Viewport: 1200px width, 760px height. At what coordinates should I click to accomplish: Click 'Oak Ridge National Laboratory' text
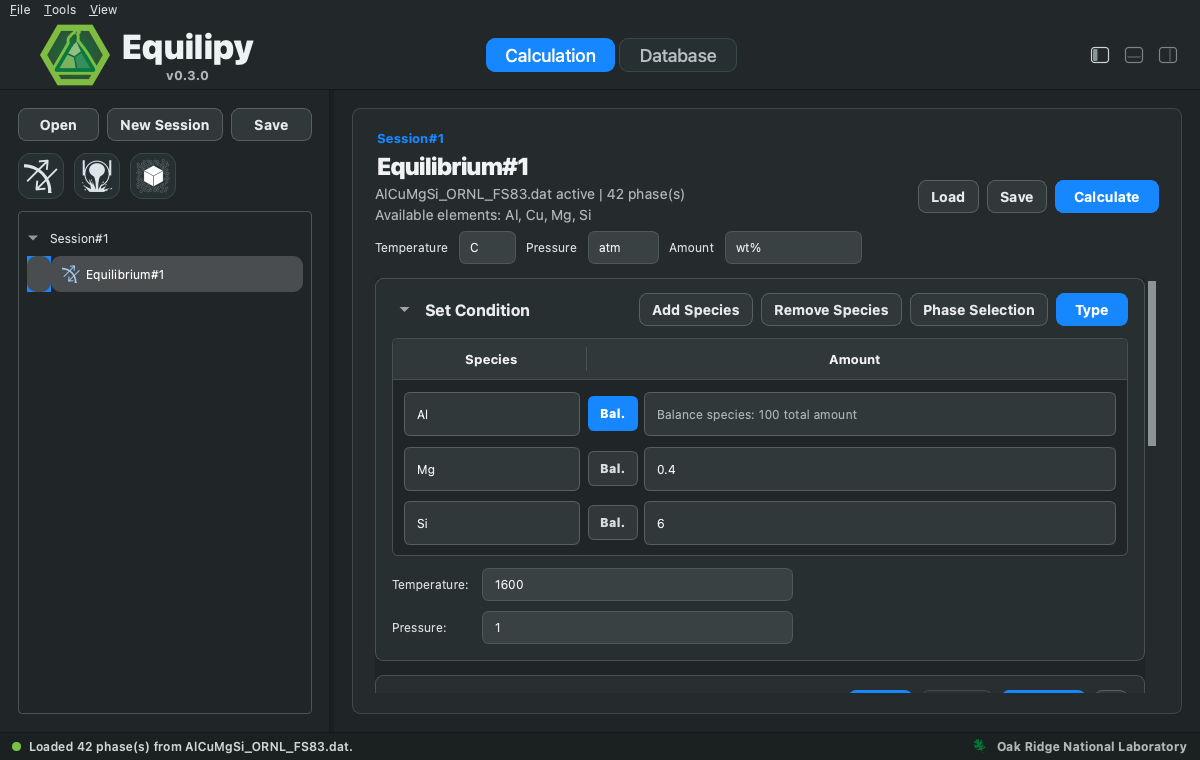coord(1092,747)
